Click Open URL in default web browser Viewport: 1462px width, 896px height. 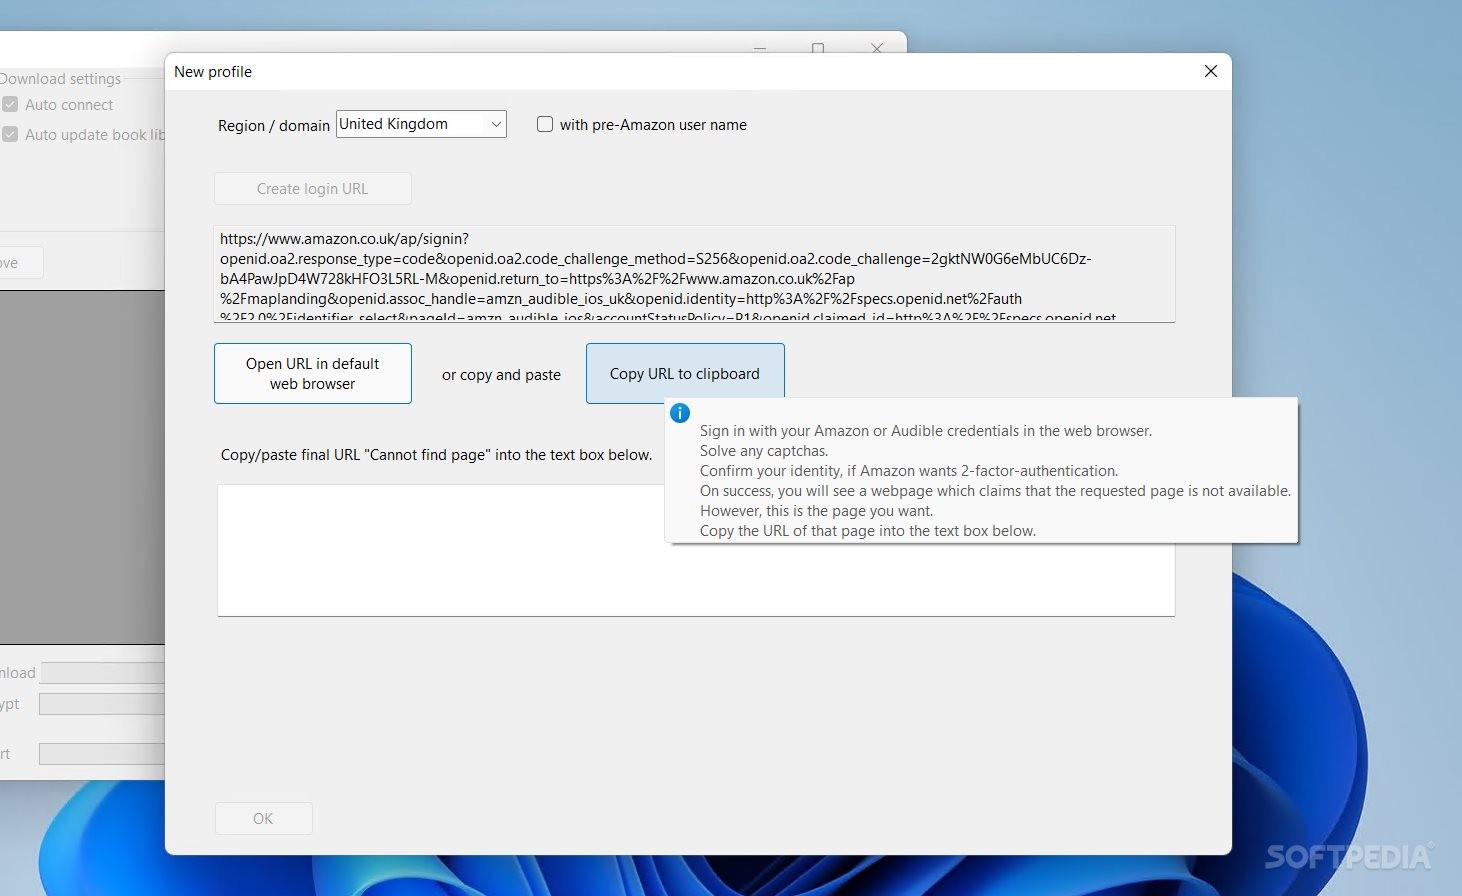(313, 374)
